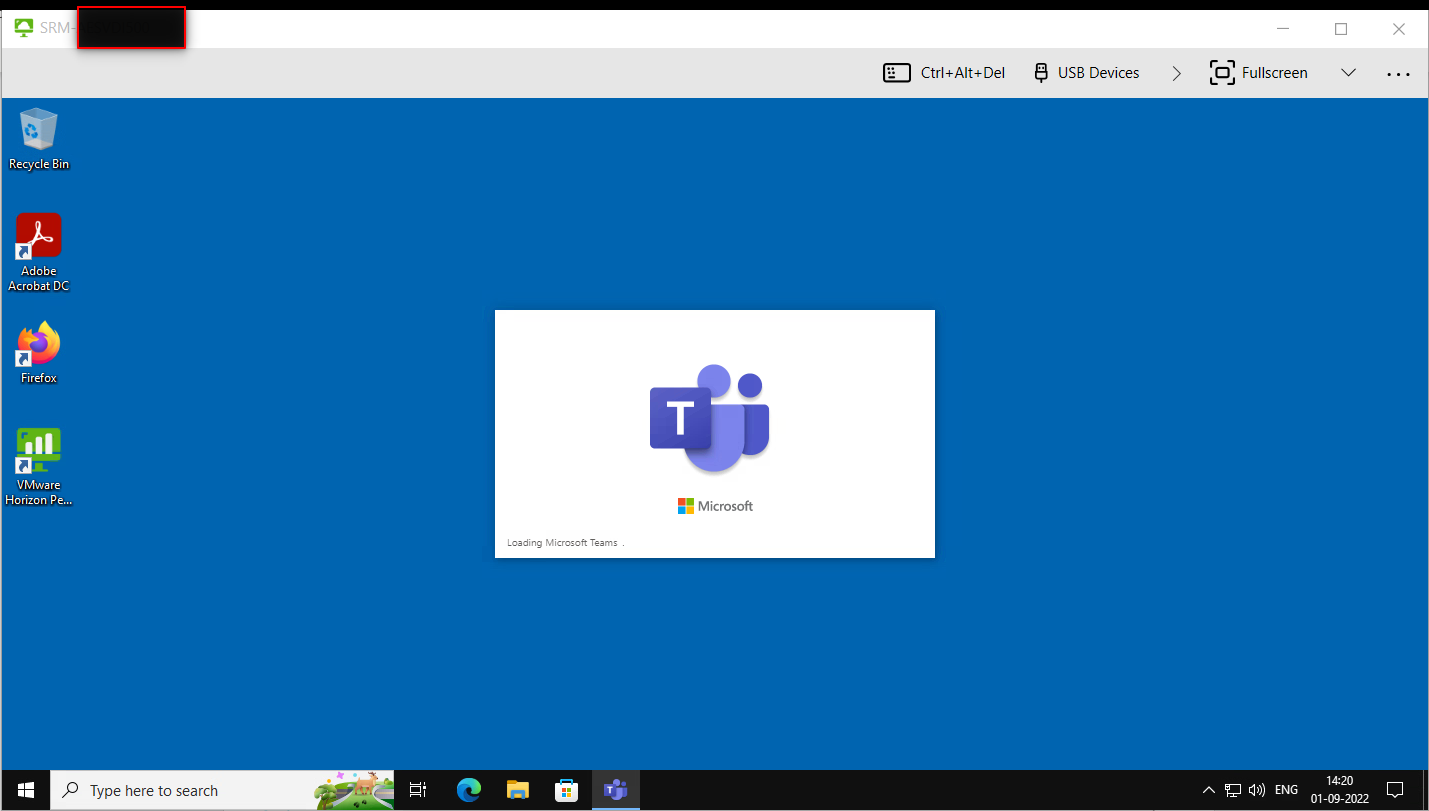Screen dimensions: 1429x811
Task: Switch the remote session to Fullscreen
Action: tap(1259, 73)
